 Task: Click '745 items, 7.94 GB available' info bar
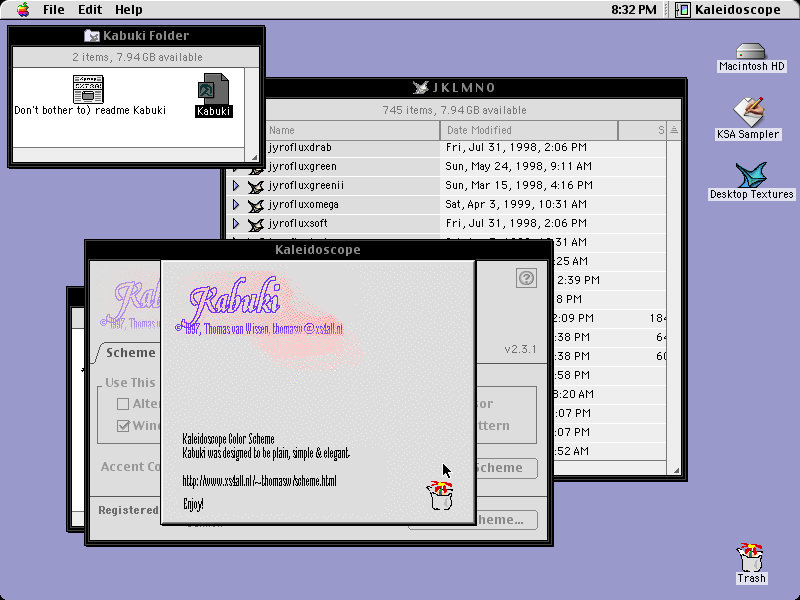(x=454, y=110)
